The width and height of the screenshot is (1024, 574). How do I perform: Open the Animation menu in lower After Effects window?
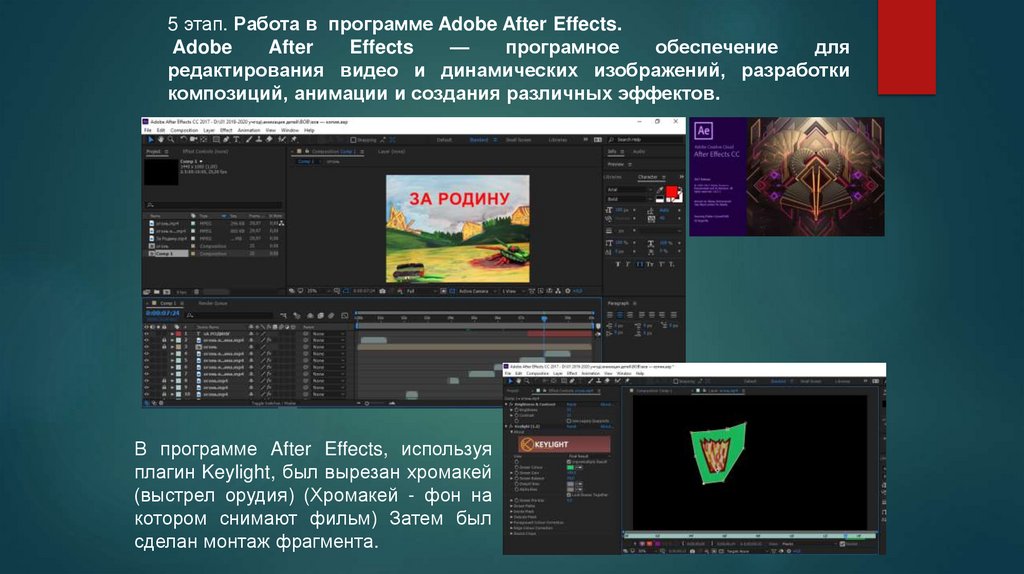[x=591, y=374]
